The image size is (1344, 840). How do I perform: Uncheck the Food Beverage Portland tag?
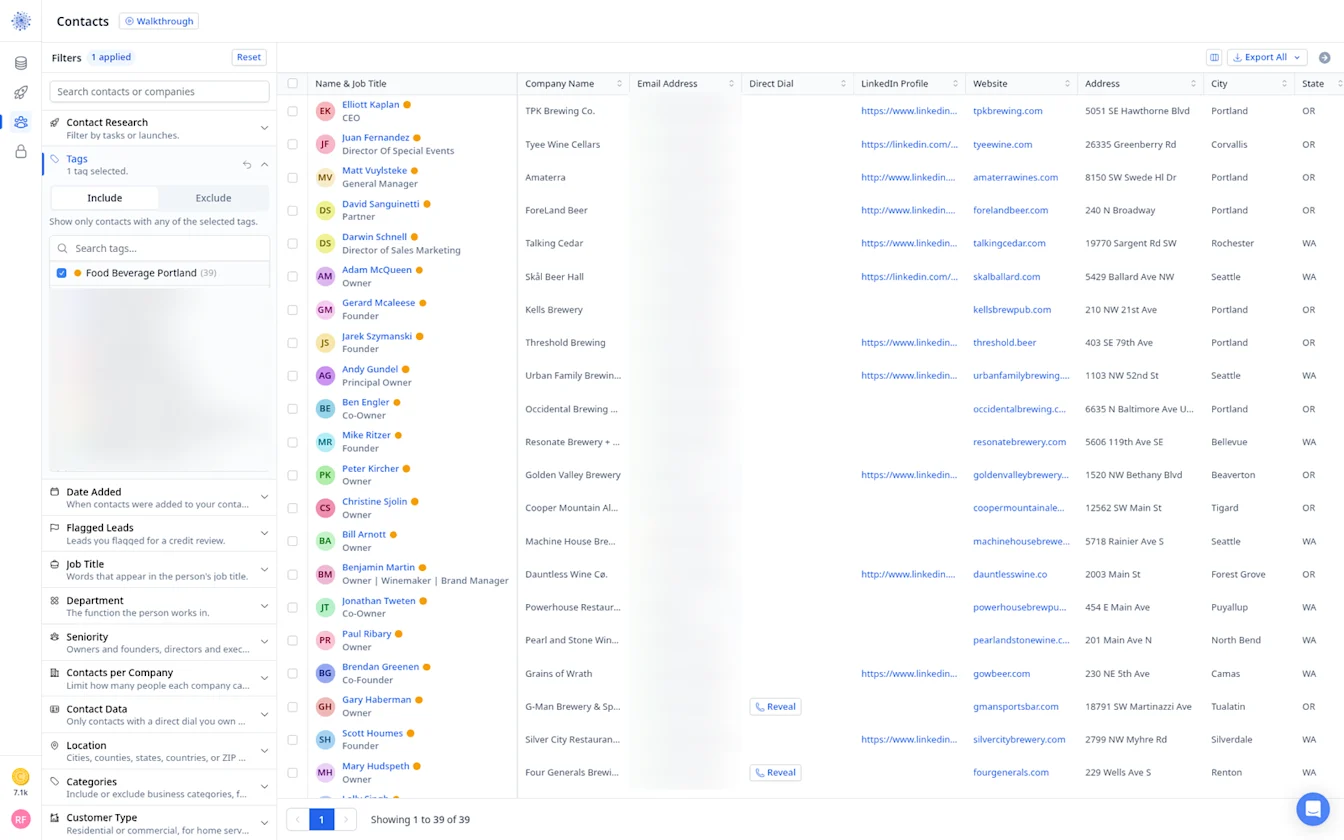pyautogui.click(x=62, y=273)
